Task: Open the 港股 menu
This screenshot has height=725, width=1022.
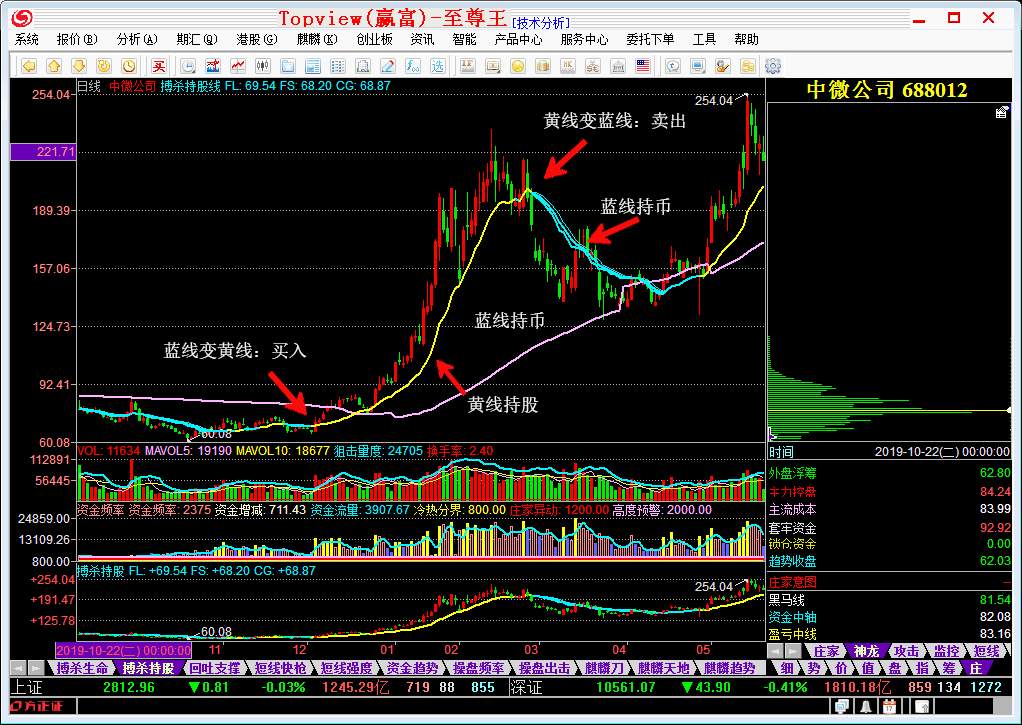Action: click(x=256, y=40)
